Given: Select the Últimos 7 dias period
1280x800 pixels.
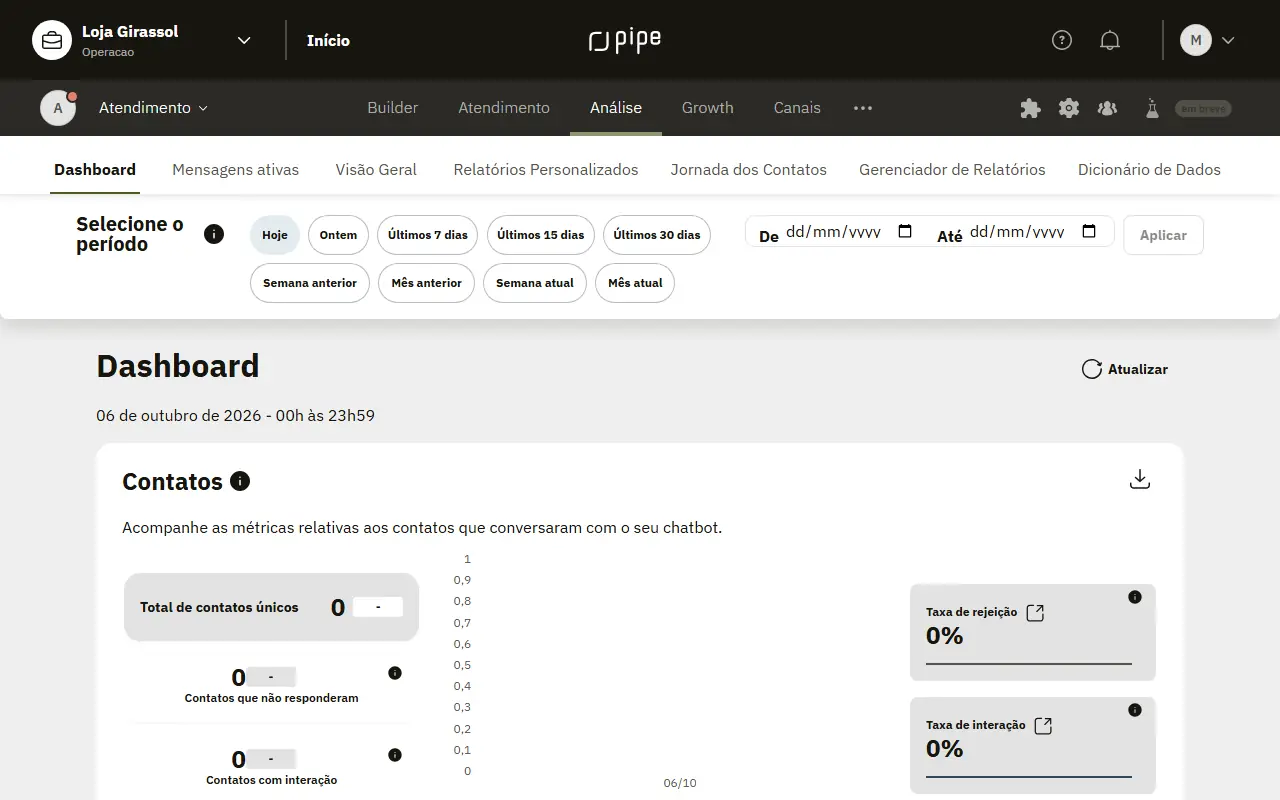Looking at the screenshot, I should tap(428, 235).
